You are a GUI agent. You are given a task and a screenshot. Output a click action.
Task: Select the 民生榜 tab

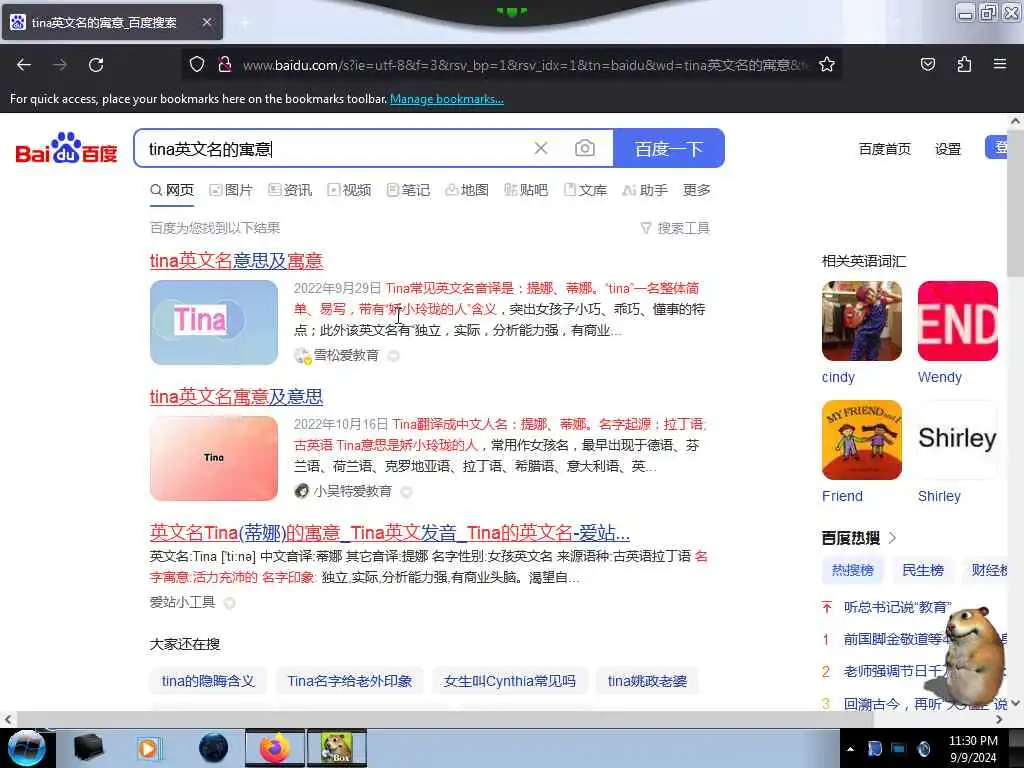point(923,570)
